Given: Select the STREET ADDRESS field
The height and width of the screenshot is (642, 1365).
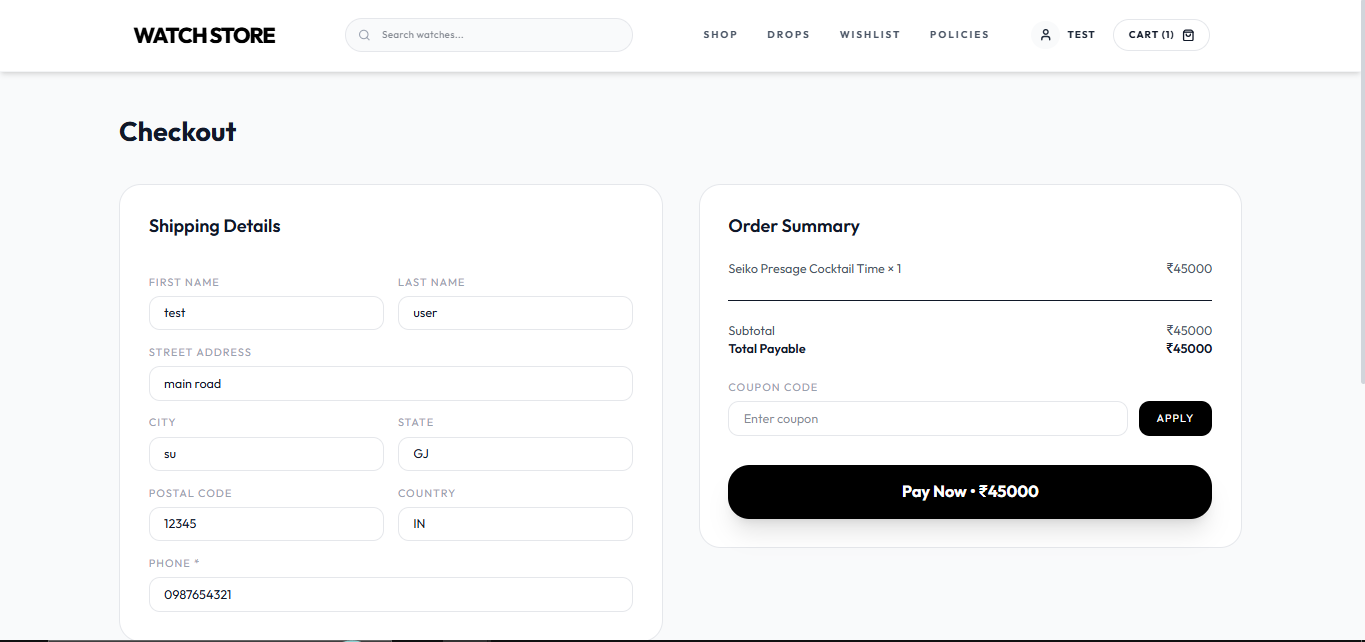Looking at the screenshot, I should pyautogui.click(x=390, y=383).
